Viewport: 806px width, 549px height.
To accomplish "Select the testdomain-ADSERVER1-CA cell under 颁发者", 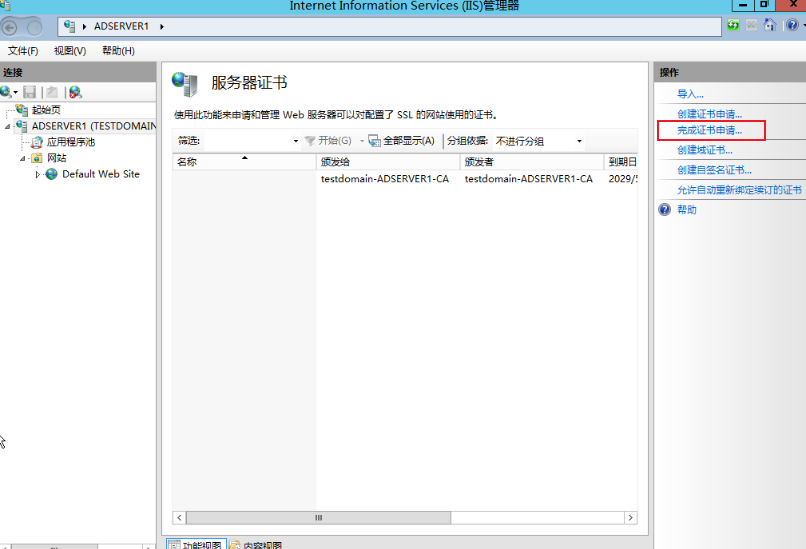I will coord(529,179).
